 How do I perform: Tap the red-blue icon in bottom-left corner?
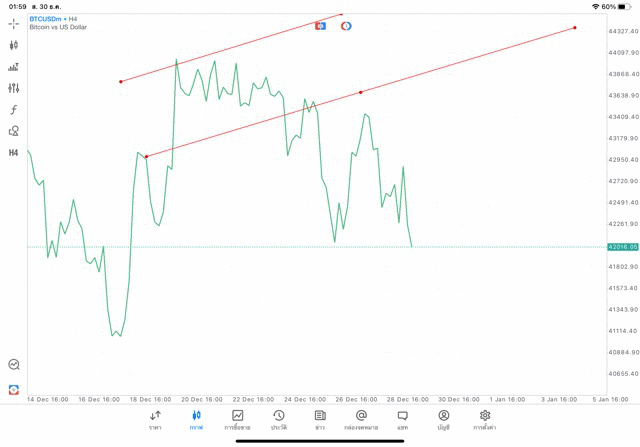tap(14, 389)
